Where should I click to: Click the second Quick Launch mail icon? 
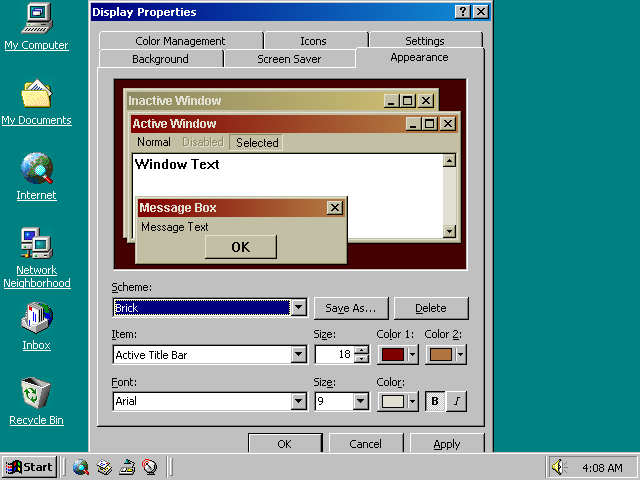104,467
